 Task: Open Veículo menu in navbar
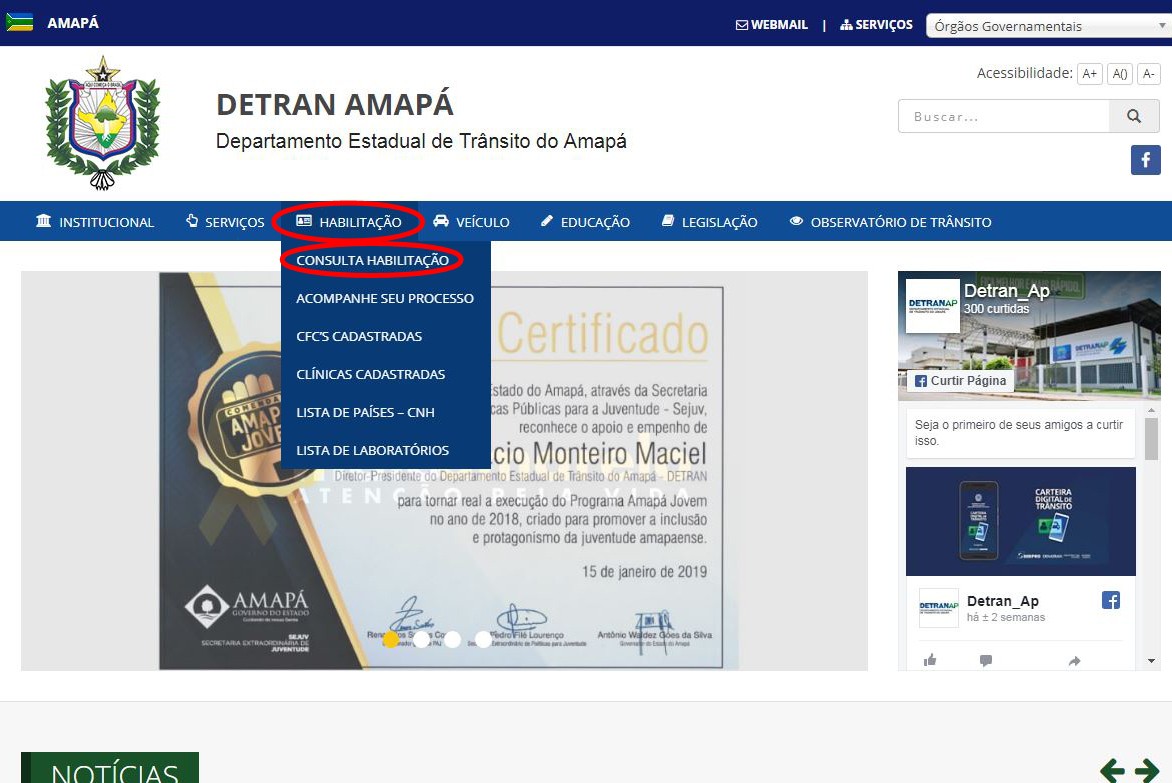click(471, 222)
